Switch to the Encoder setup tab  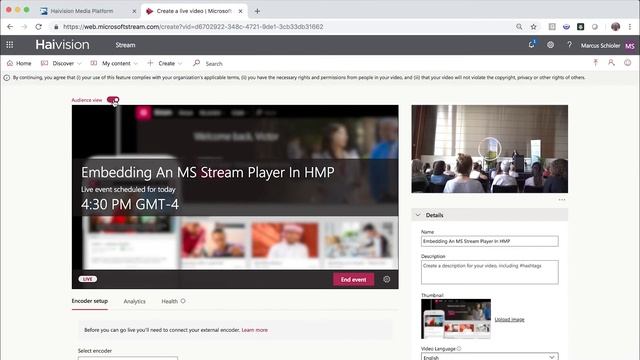click(90, 301)
